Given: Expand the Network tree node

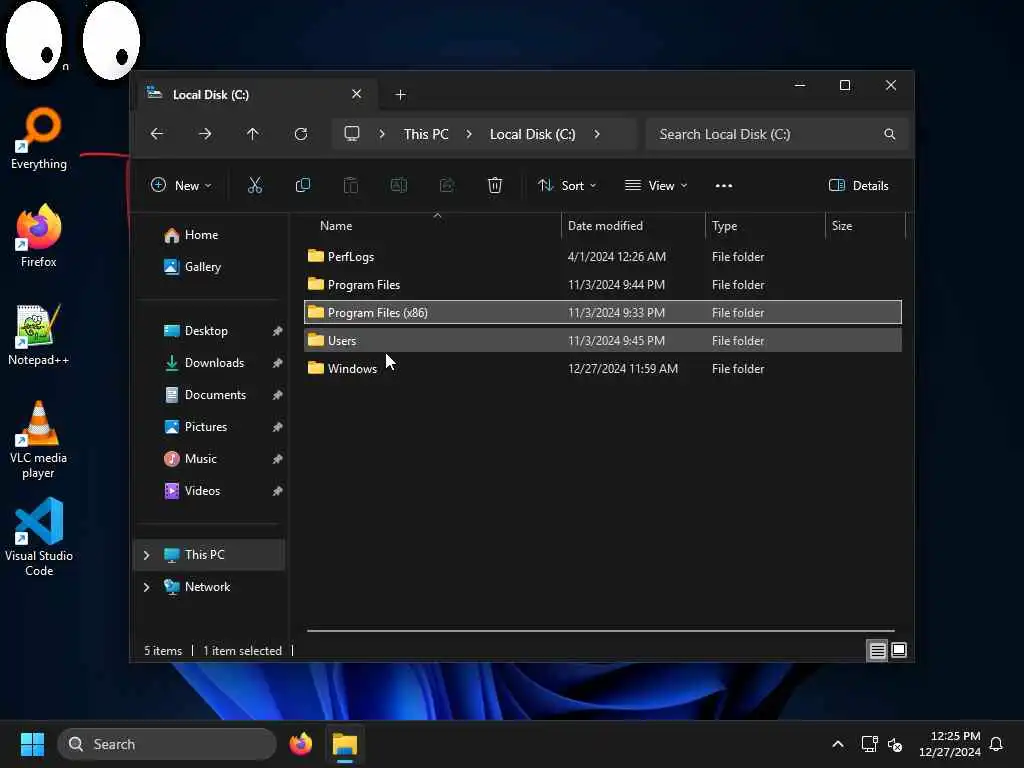Looking at the screenshot, I should pyautogui.click(x=146, y=587).
